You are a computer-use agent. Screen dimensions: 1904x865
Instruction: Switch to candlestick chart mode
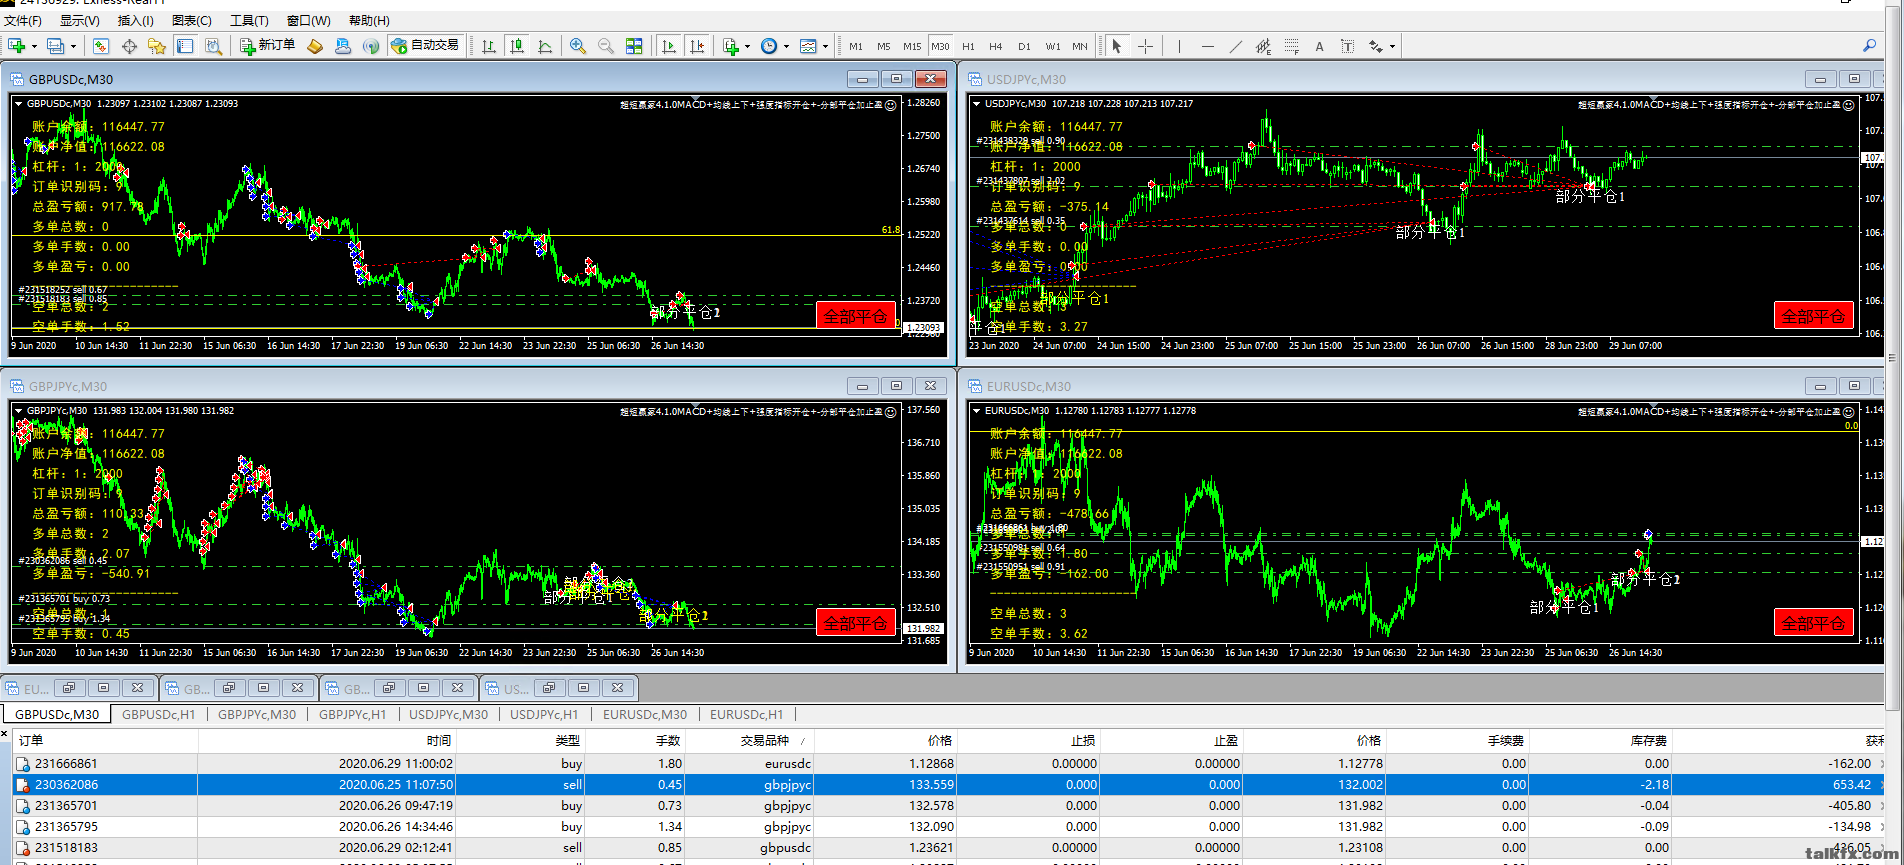tap(517, 46)
